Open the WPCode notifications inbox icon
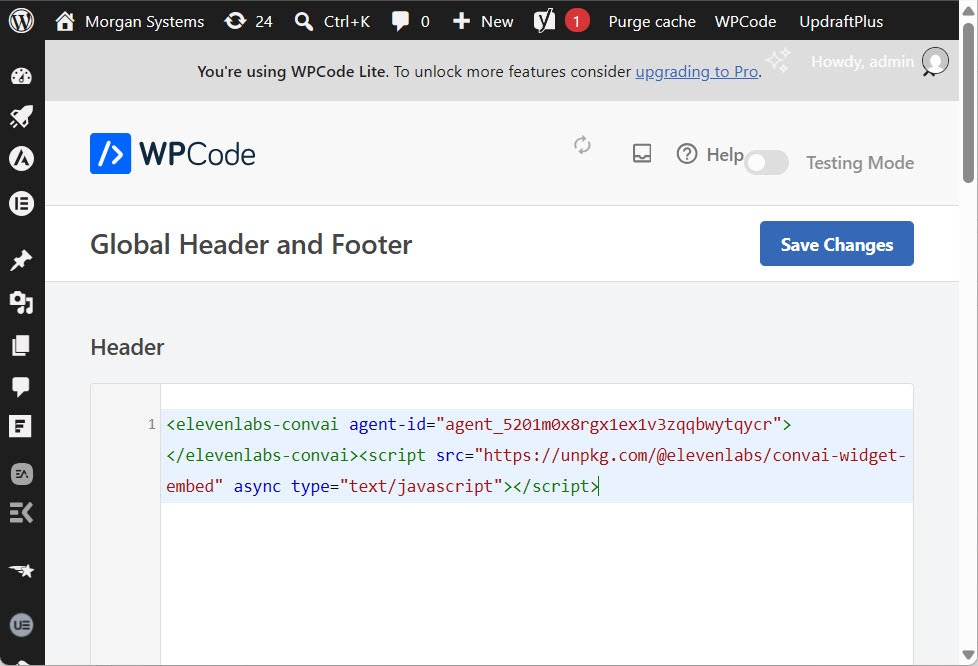 coord(642,153)
